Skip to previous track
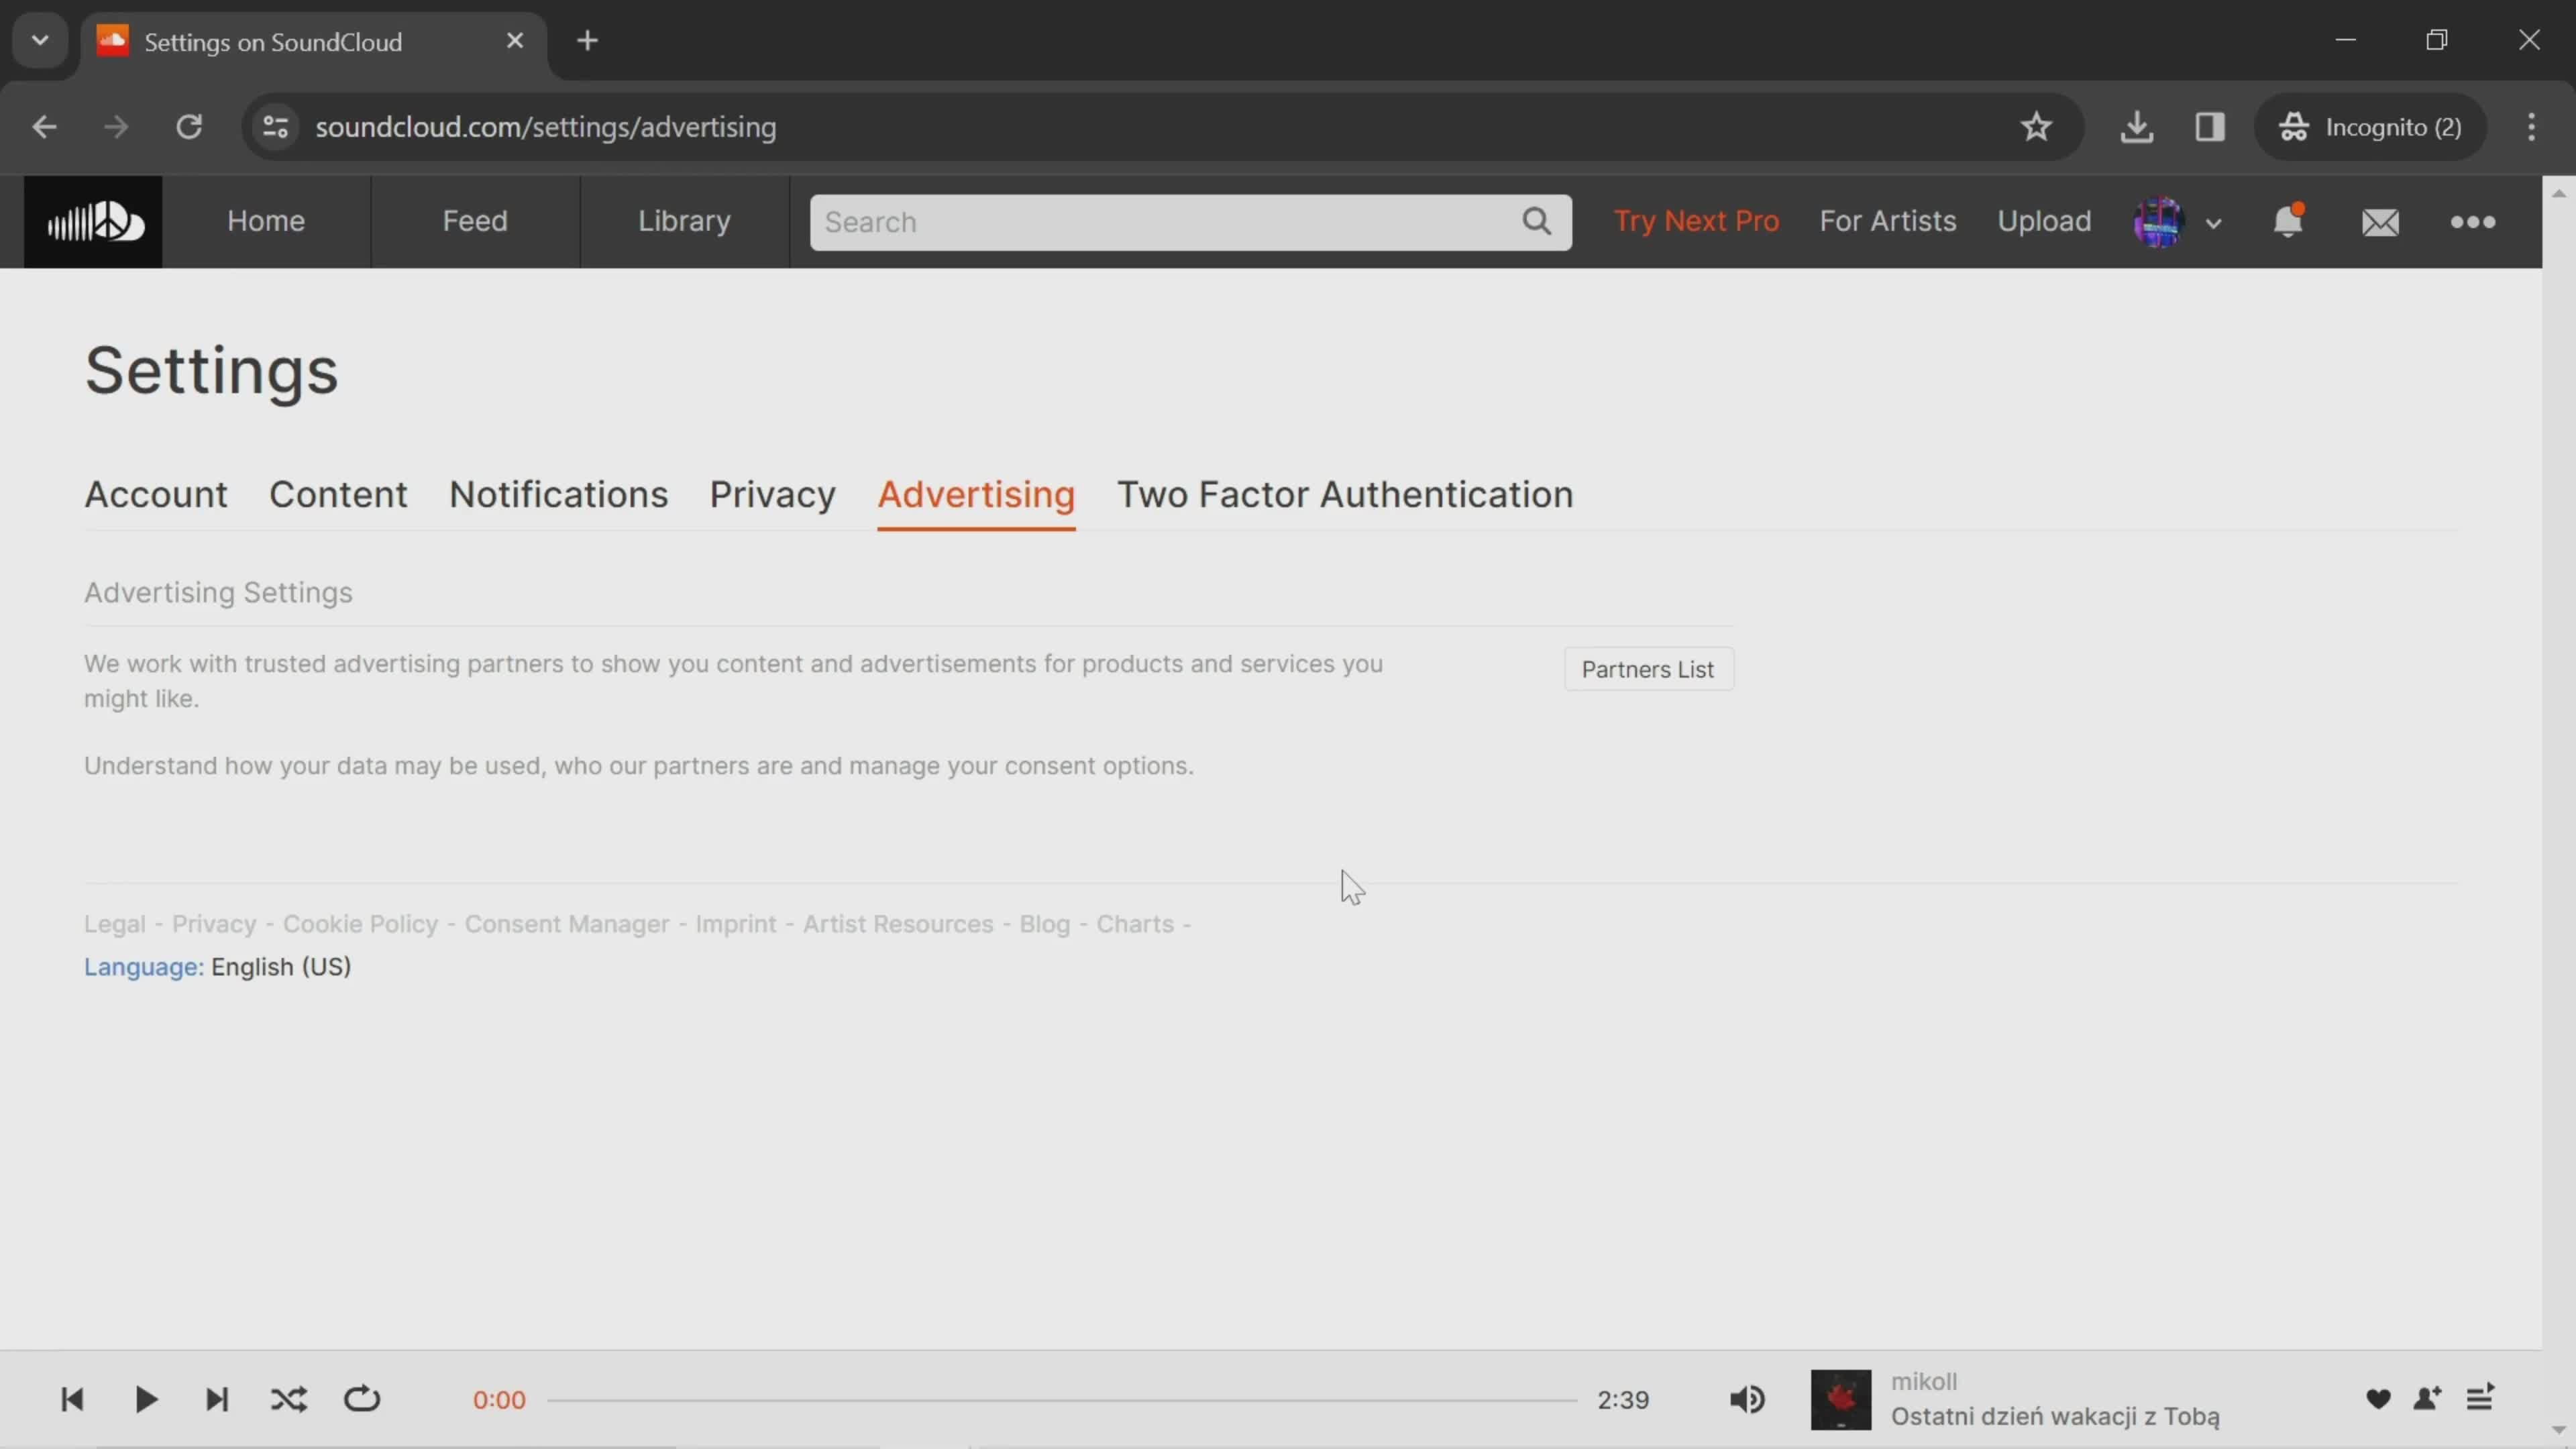 click(x=72, y=1399)
